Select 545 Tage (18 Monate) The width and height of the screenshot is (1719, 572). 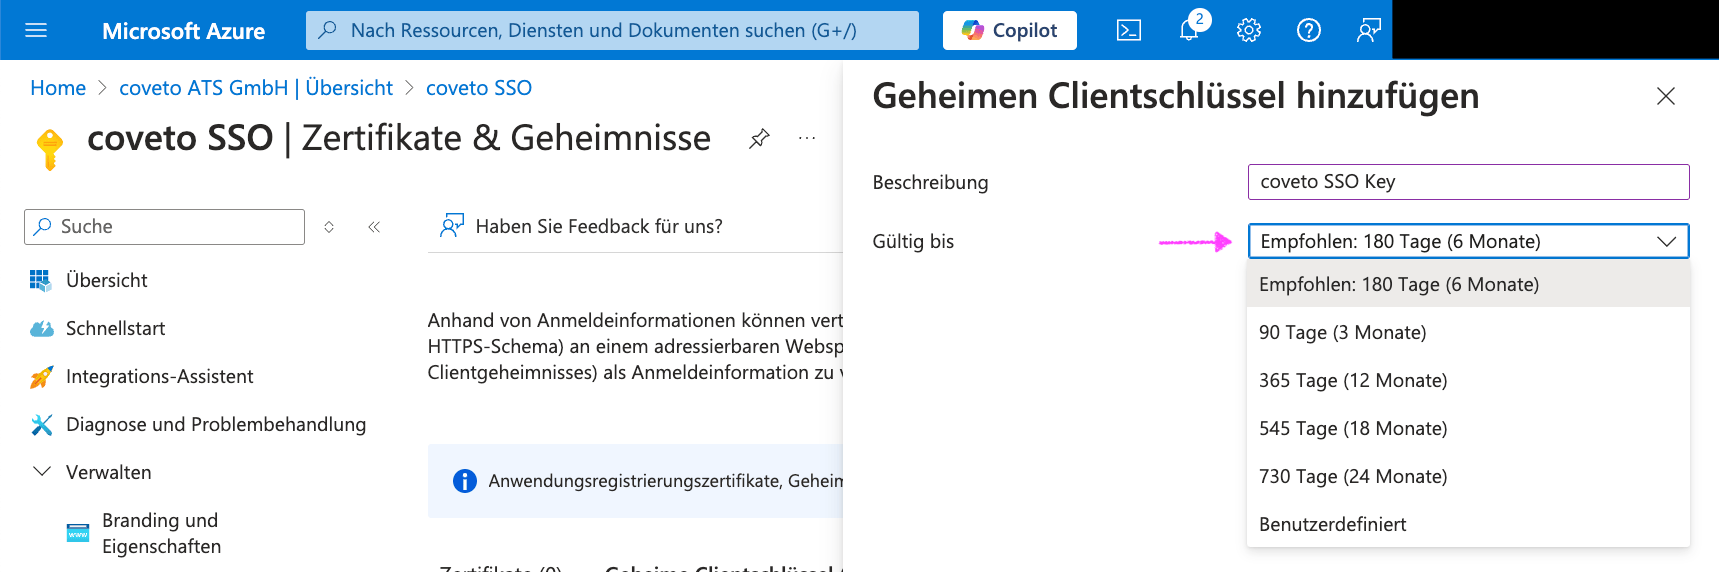pyautogui.click(x=1468, y=428)
